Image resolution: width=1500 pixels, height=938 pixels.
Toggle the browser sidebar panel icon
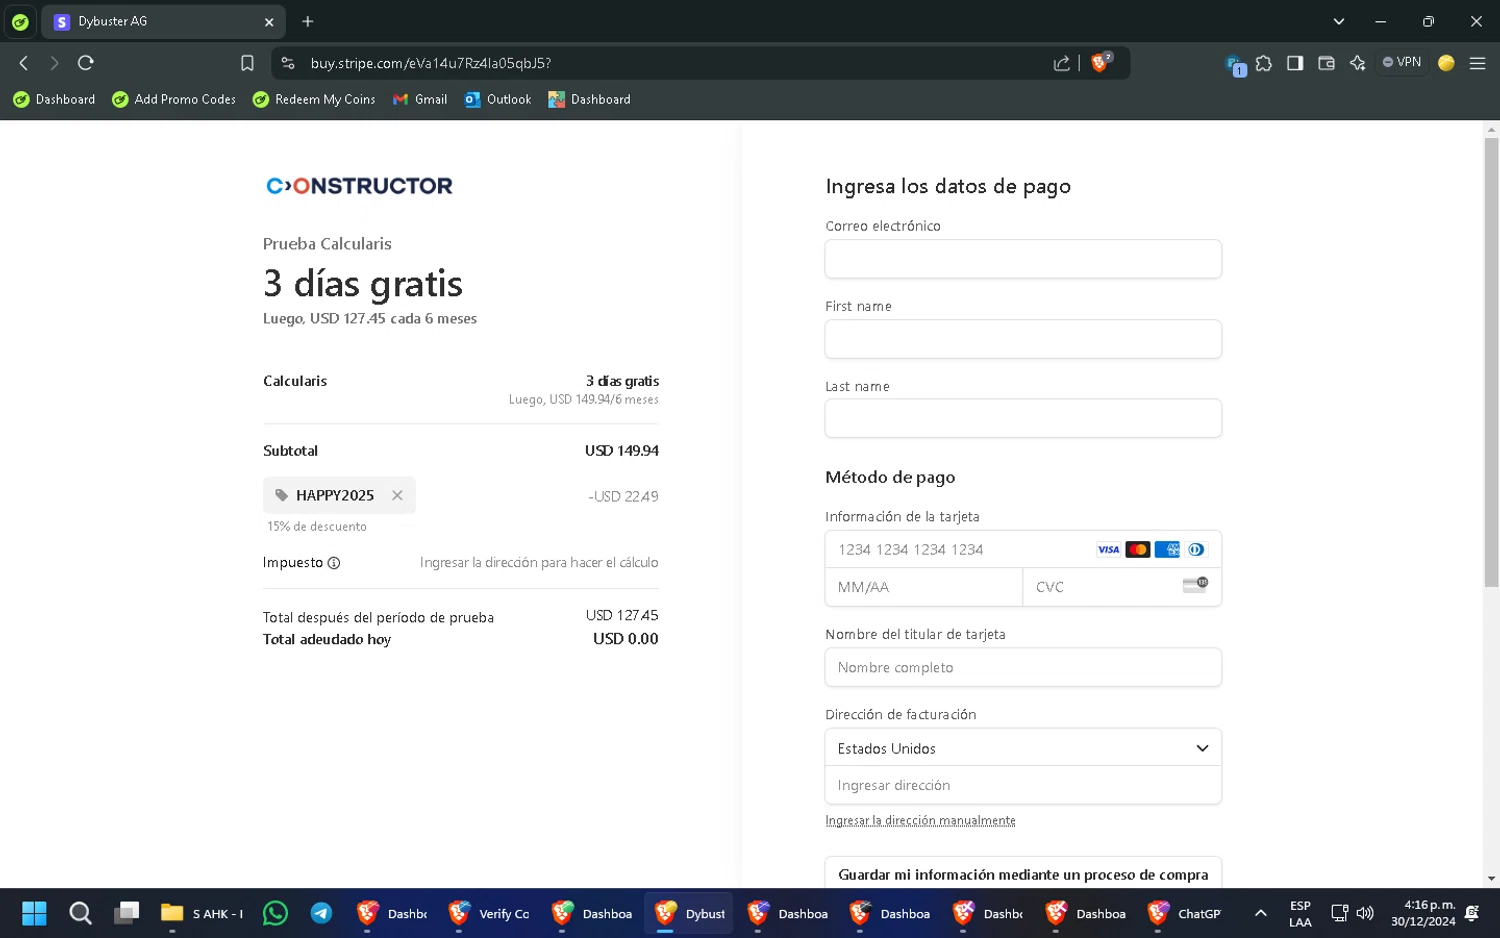(x=1295, y=63)
